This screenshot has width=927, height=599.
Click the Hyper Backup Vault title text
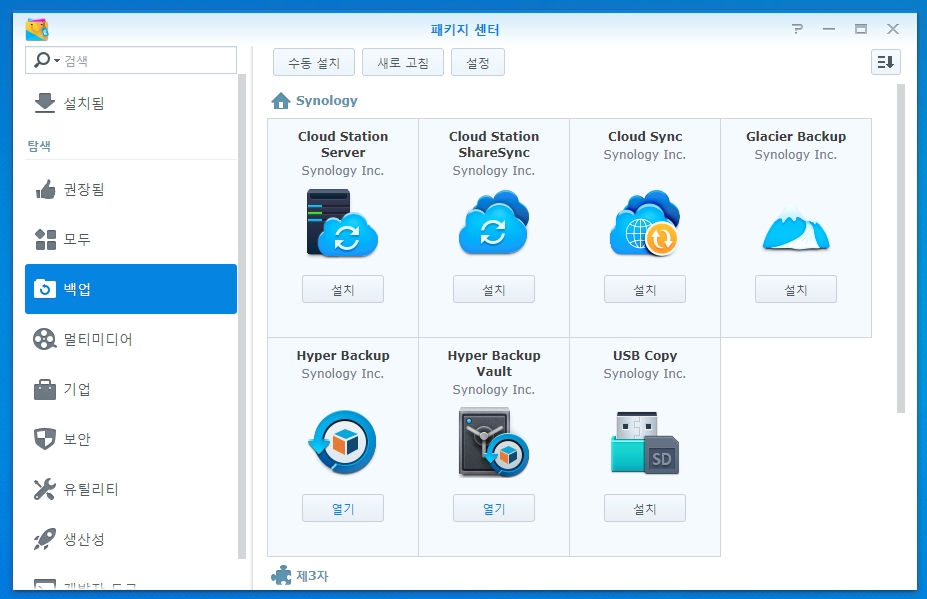(494, 364)
